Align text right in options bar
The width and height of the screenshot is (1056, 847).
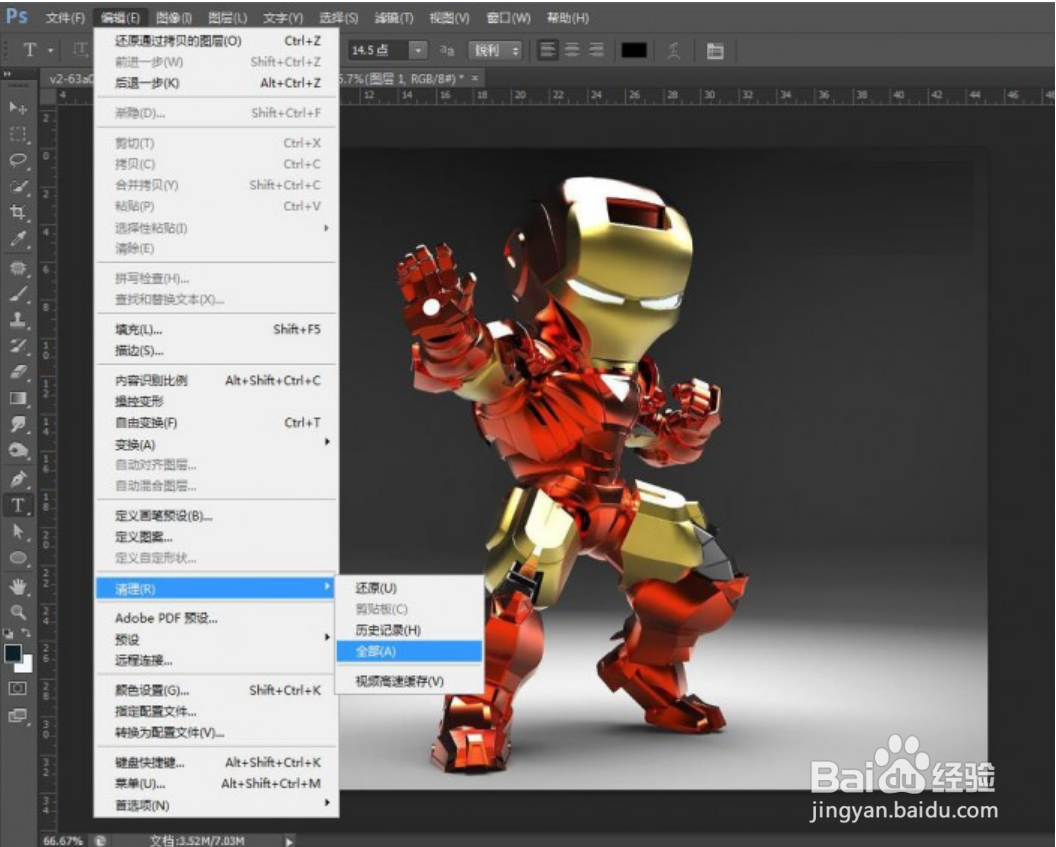coord(596,50)
